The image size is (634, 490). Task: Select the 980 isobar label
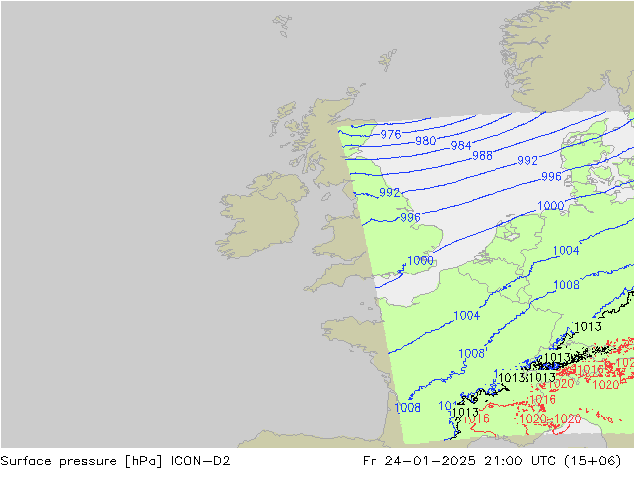coord(425,141)
